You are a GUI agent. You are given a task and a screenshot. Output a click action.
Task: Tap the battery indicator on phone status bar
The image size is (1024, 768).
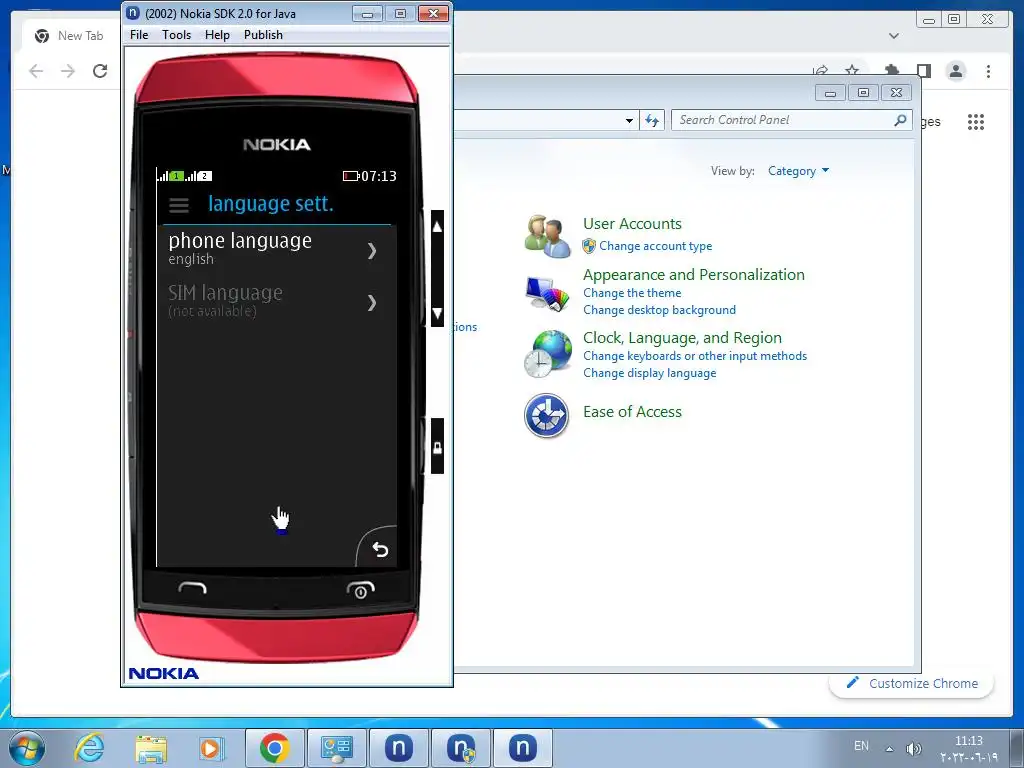[351, 176]
